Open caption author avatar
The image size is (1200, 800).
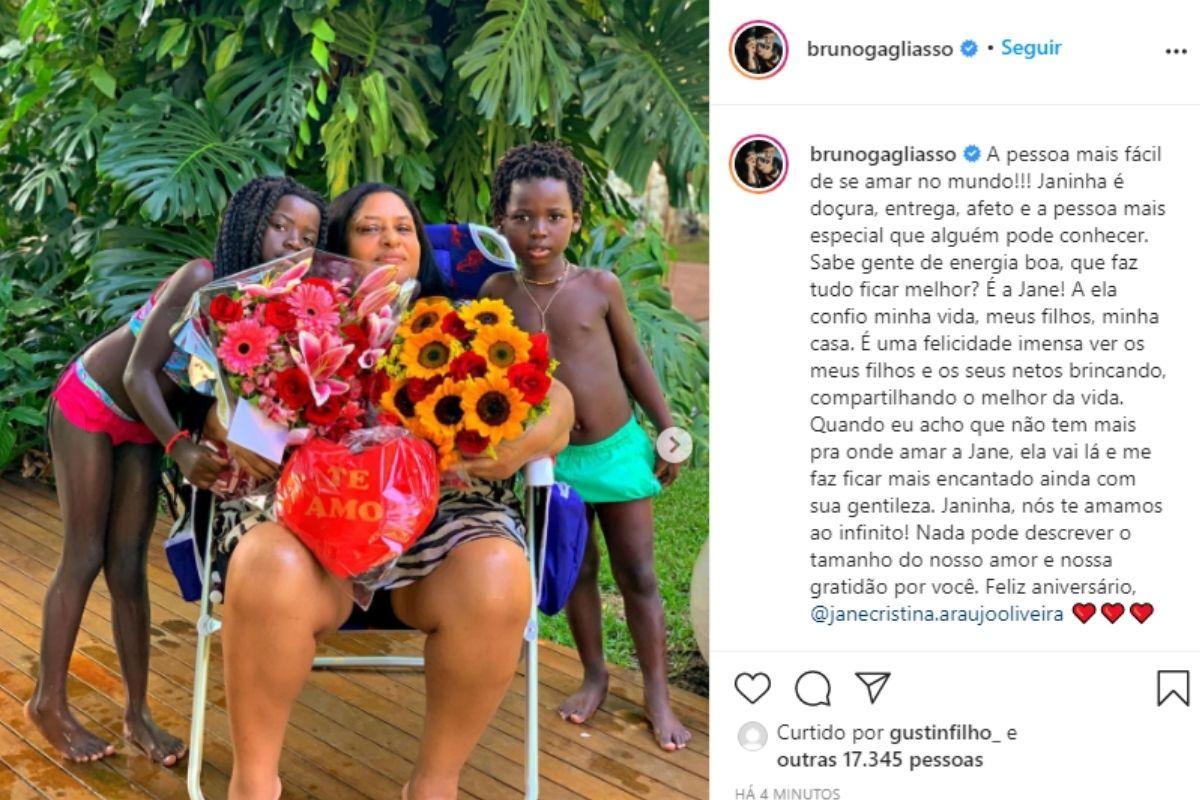click(759, 164)
